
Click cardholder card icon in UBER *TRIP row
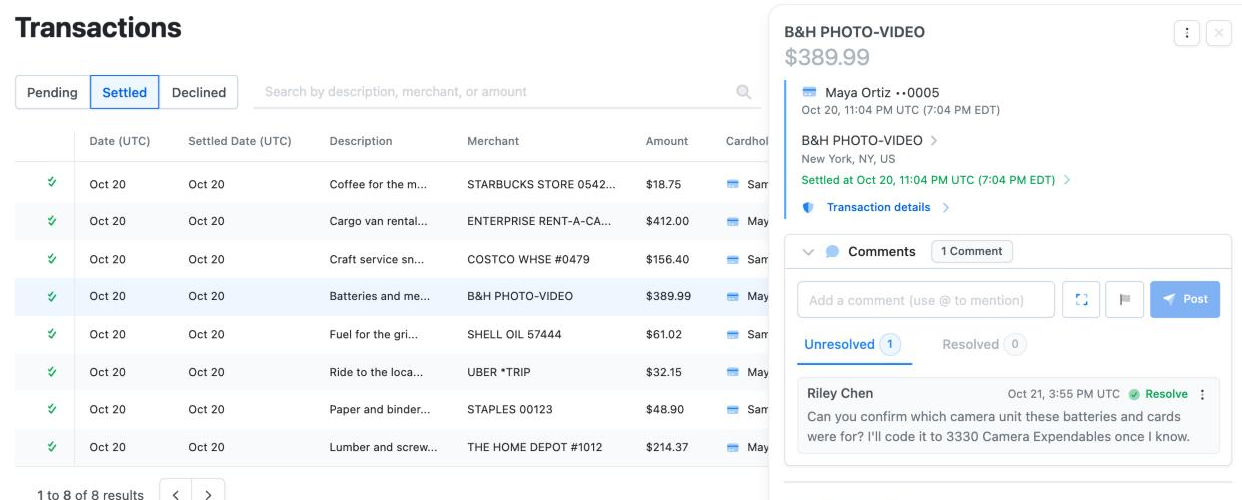pyautogui.click(x=733, y=372)
